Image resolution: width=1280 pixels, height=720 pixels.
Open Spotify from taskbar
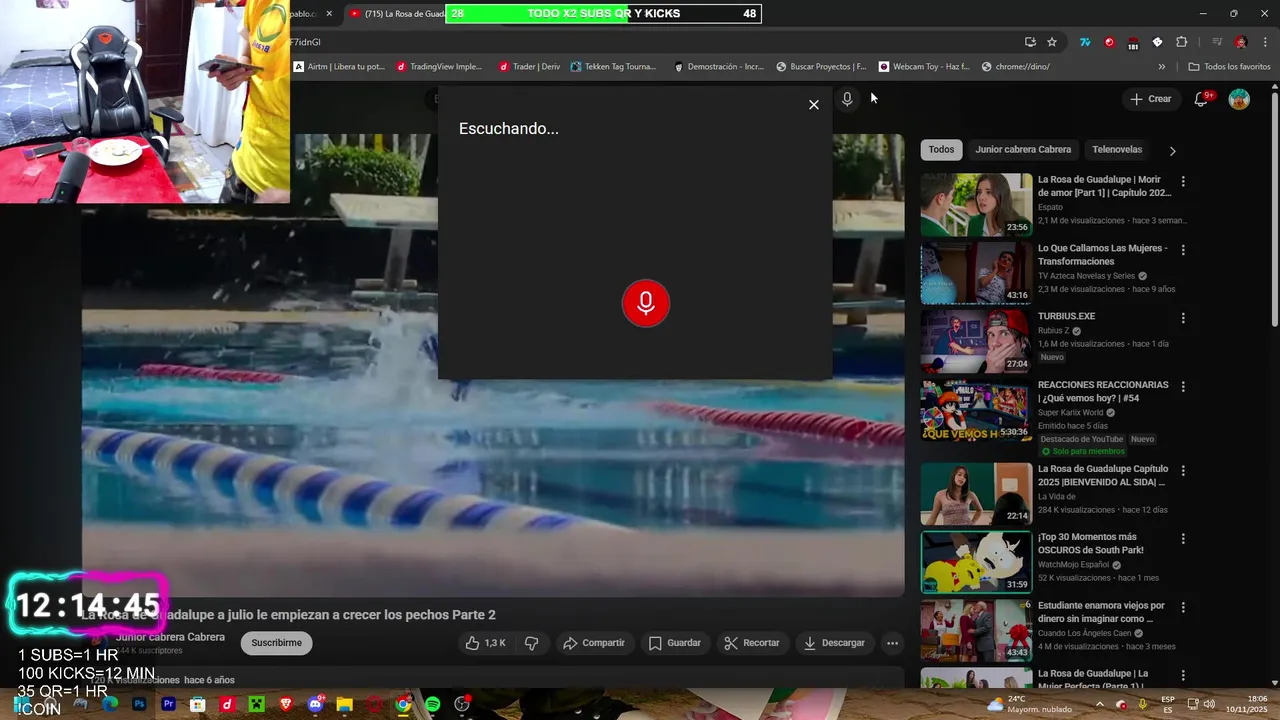pyautogui.click(x=433, y=704)
